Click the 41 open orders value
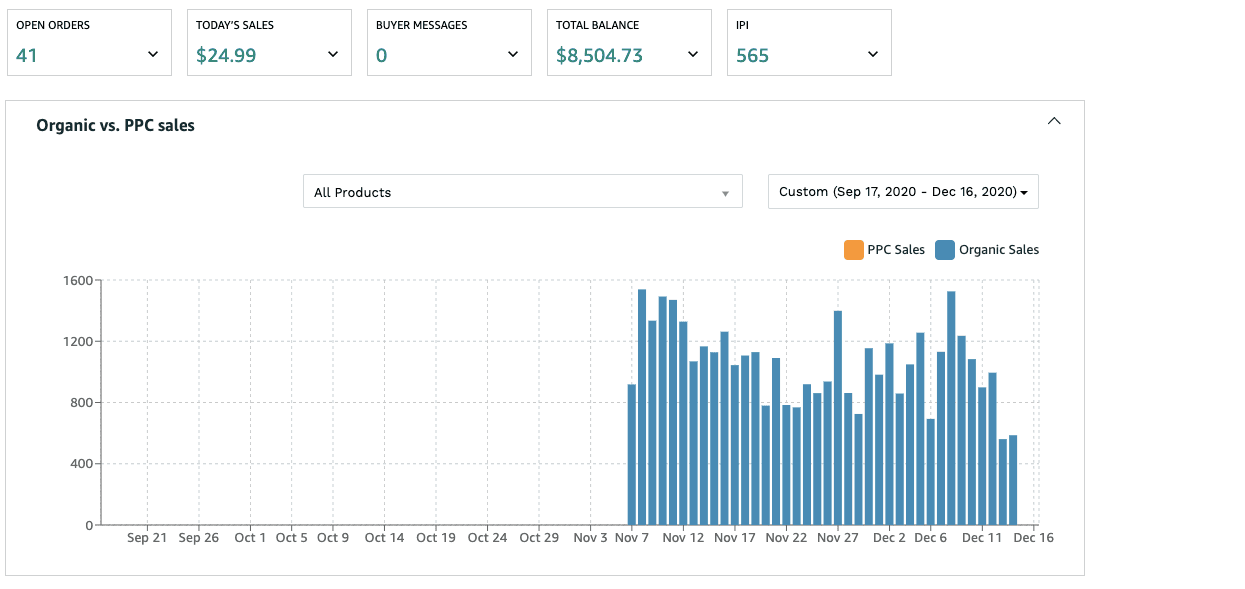Image resolution: width=1245 pixels, height=589 pixels. 27,56
